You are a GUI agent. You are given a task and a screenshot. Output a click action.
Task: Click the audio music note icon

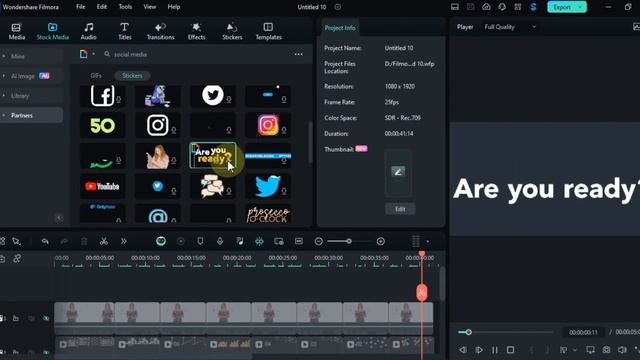coord(240,241)
